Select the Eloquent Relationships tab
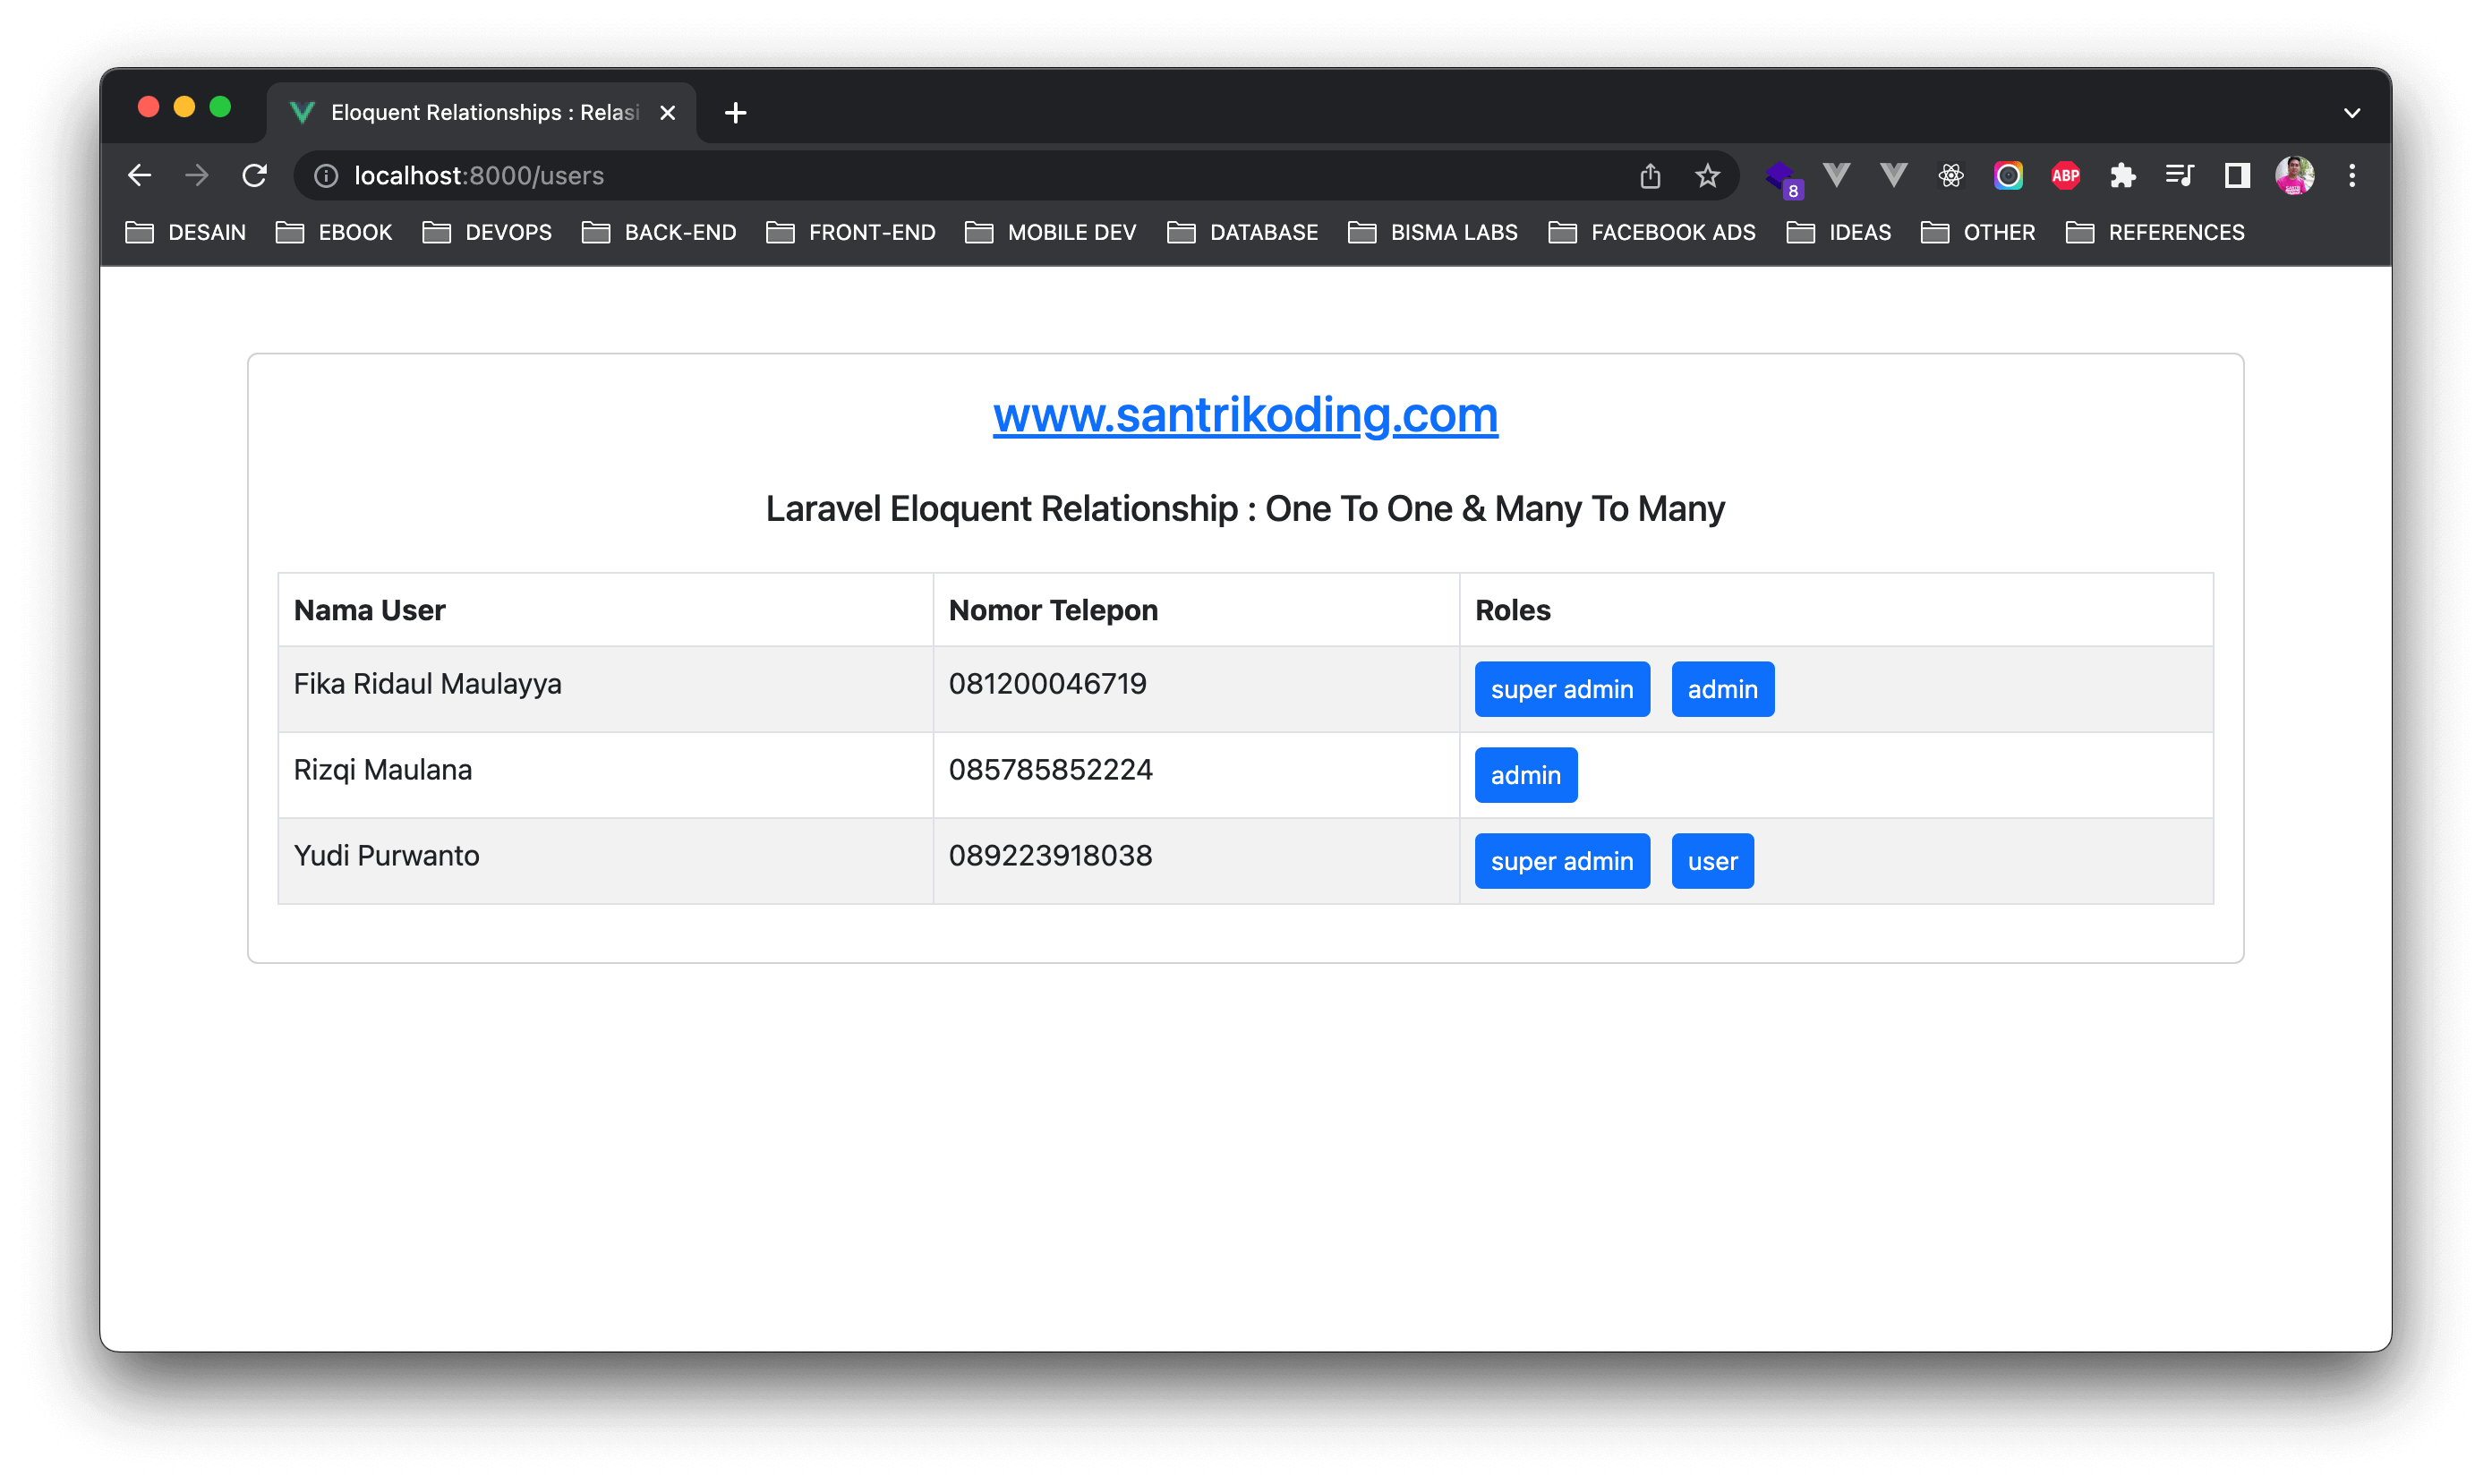The width and height of the screenshot is (2492, 1484). click(480, 113)
